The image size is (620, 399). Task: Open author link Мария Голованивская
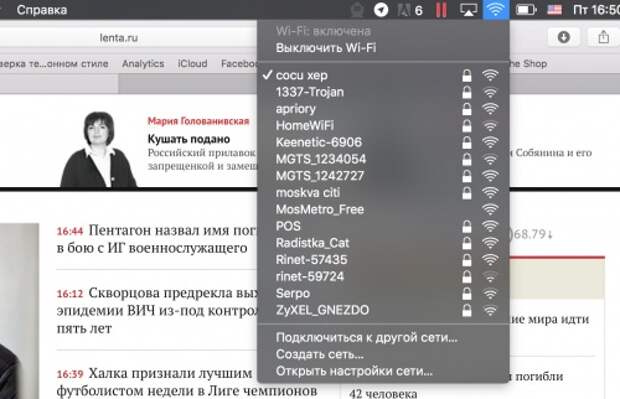pos(198,121)
